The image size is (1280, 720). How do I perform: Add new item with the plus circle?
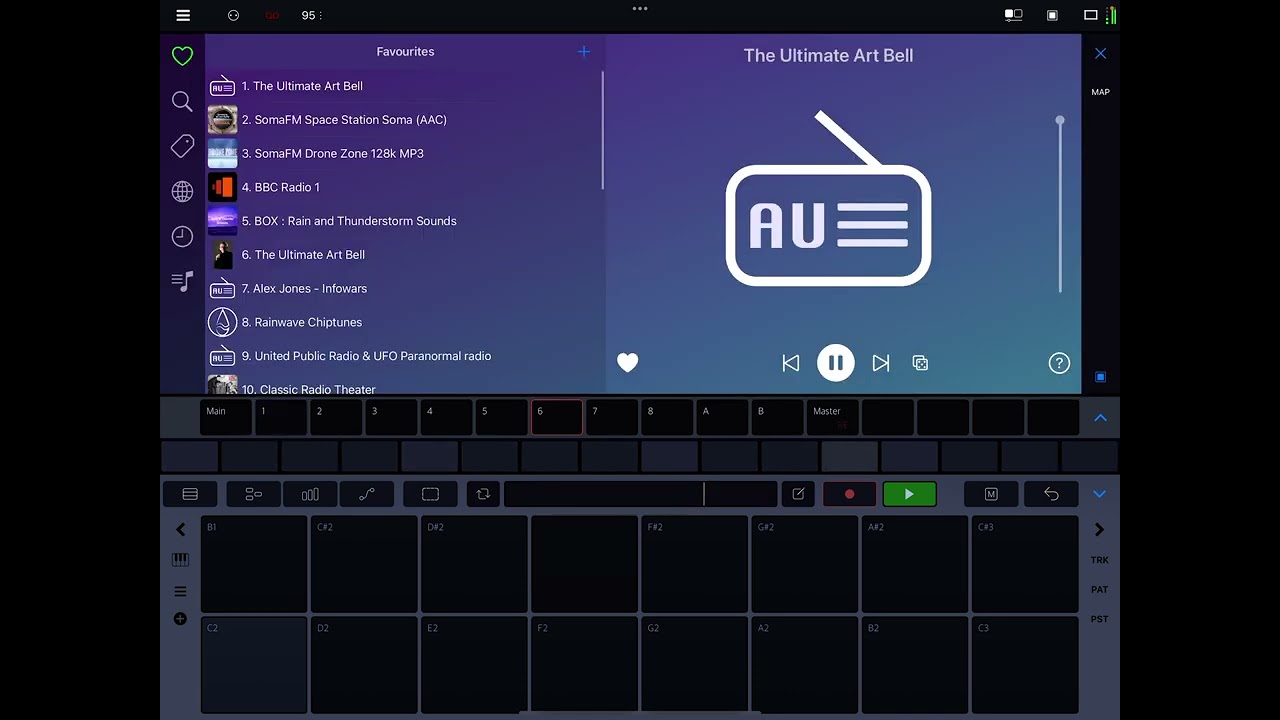tap(180, 619)
